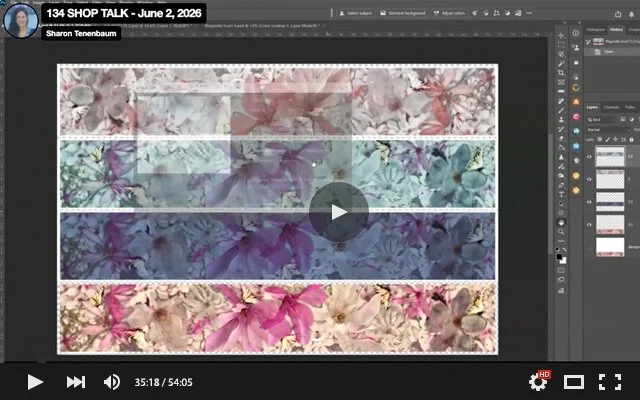Select the Crop tool
The width and height of the screenshot is (640, 400).
[562, 73]
